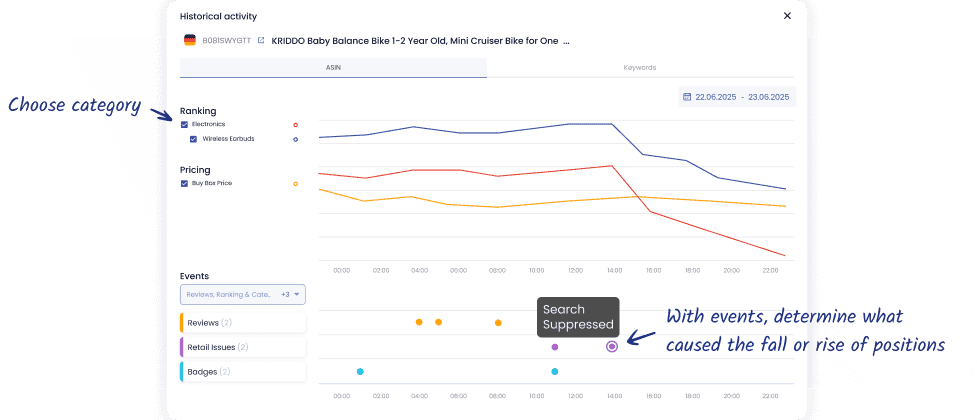Click the red Electronics line color marker
Viewport: 977px width, 420px height.
(295, 125)
